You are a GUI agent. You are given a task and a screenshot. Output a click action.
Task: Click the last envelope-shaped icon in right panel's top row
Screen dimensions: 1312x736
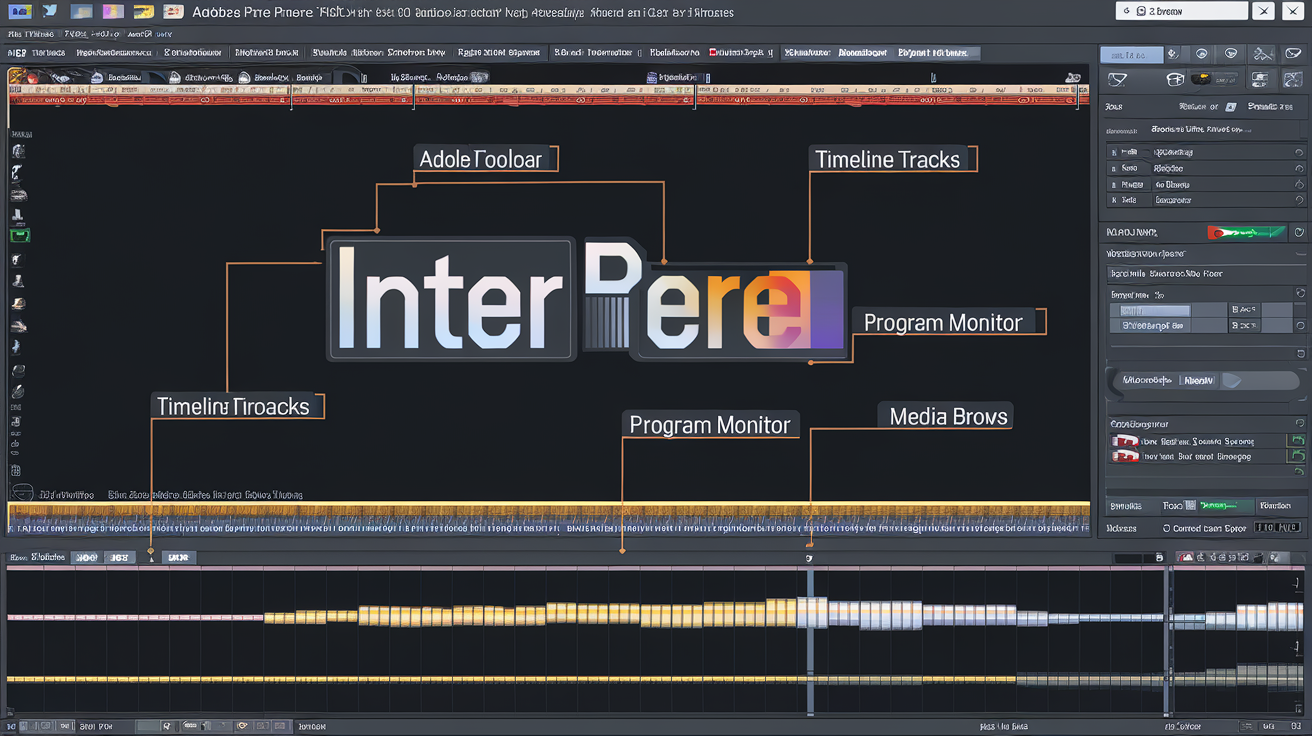[1292, 55]
